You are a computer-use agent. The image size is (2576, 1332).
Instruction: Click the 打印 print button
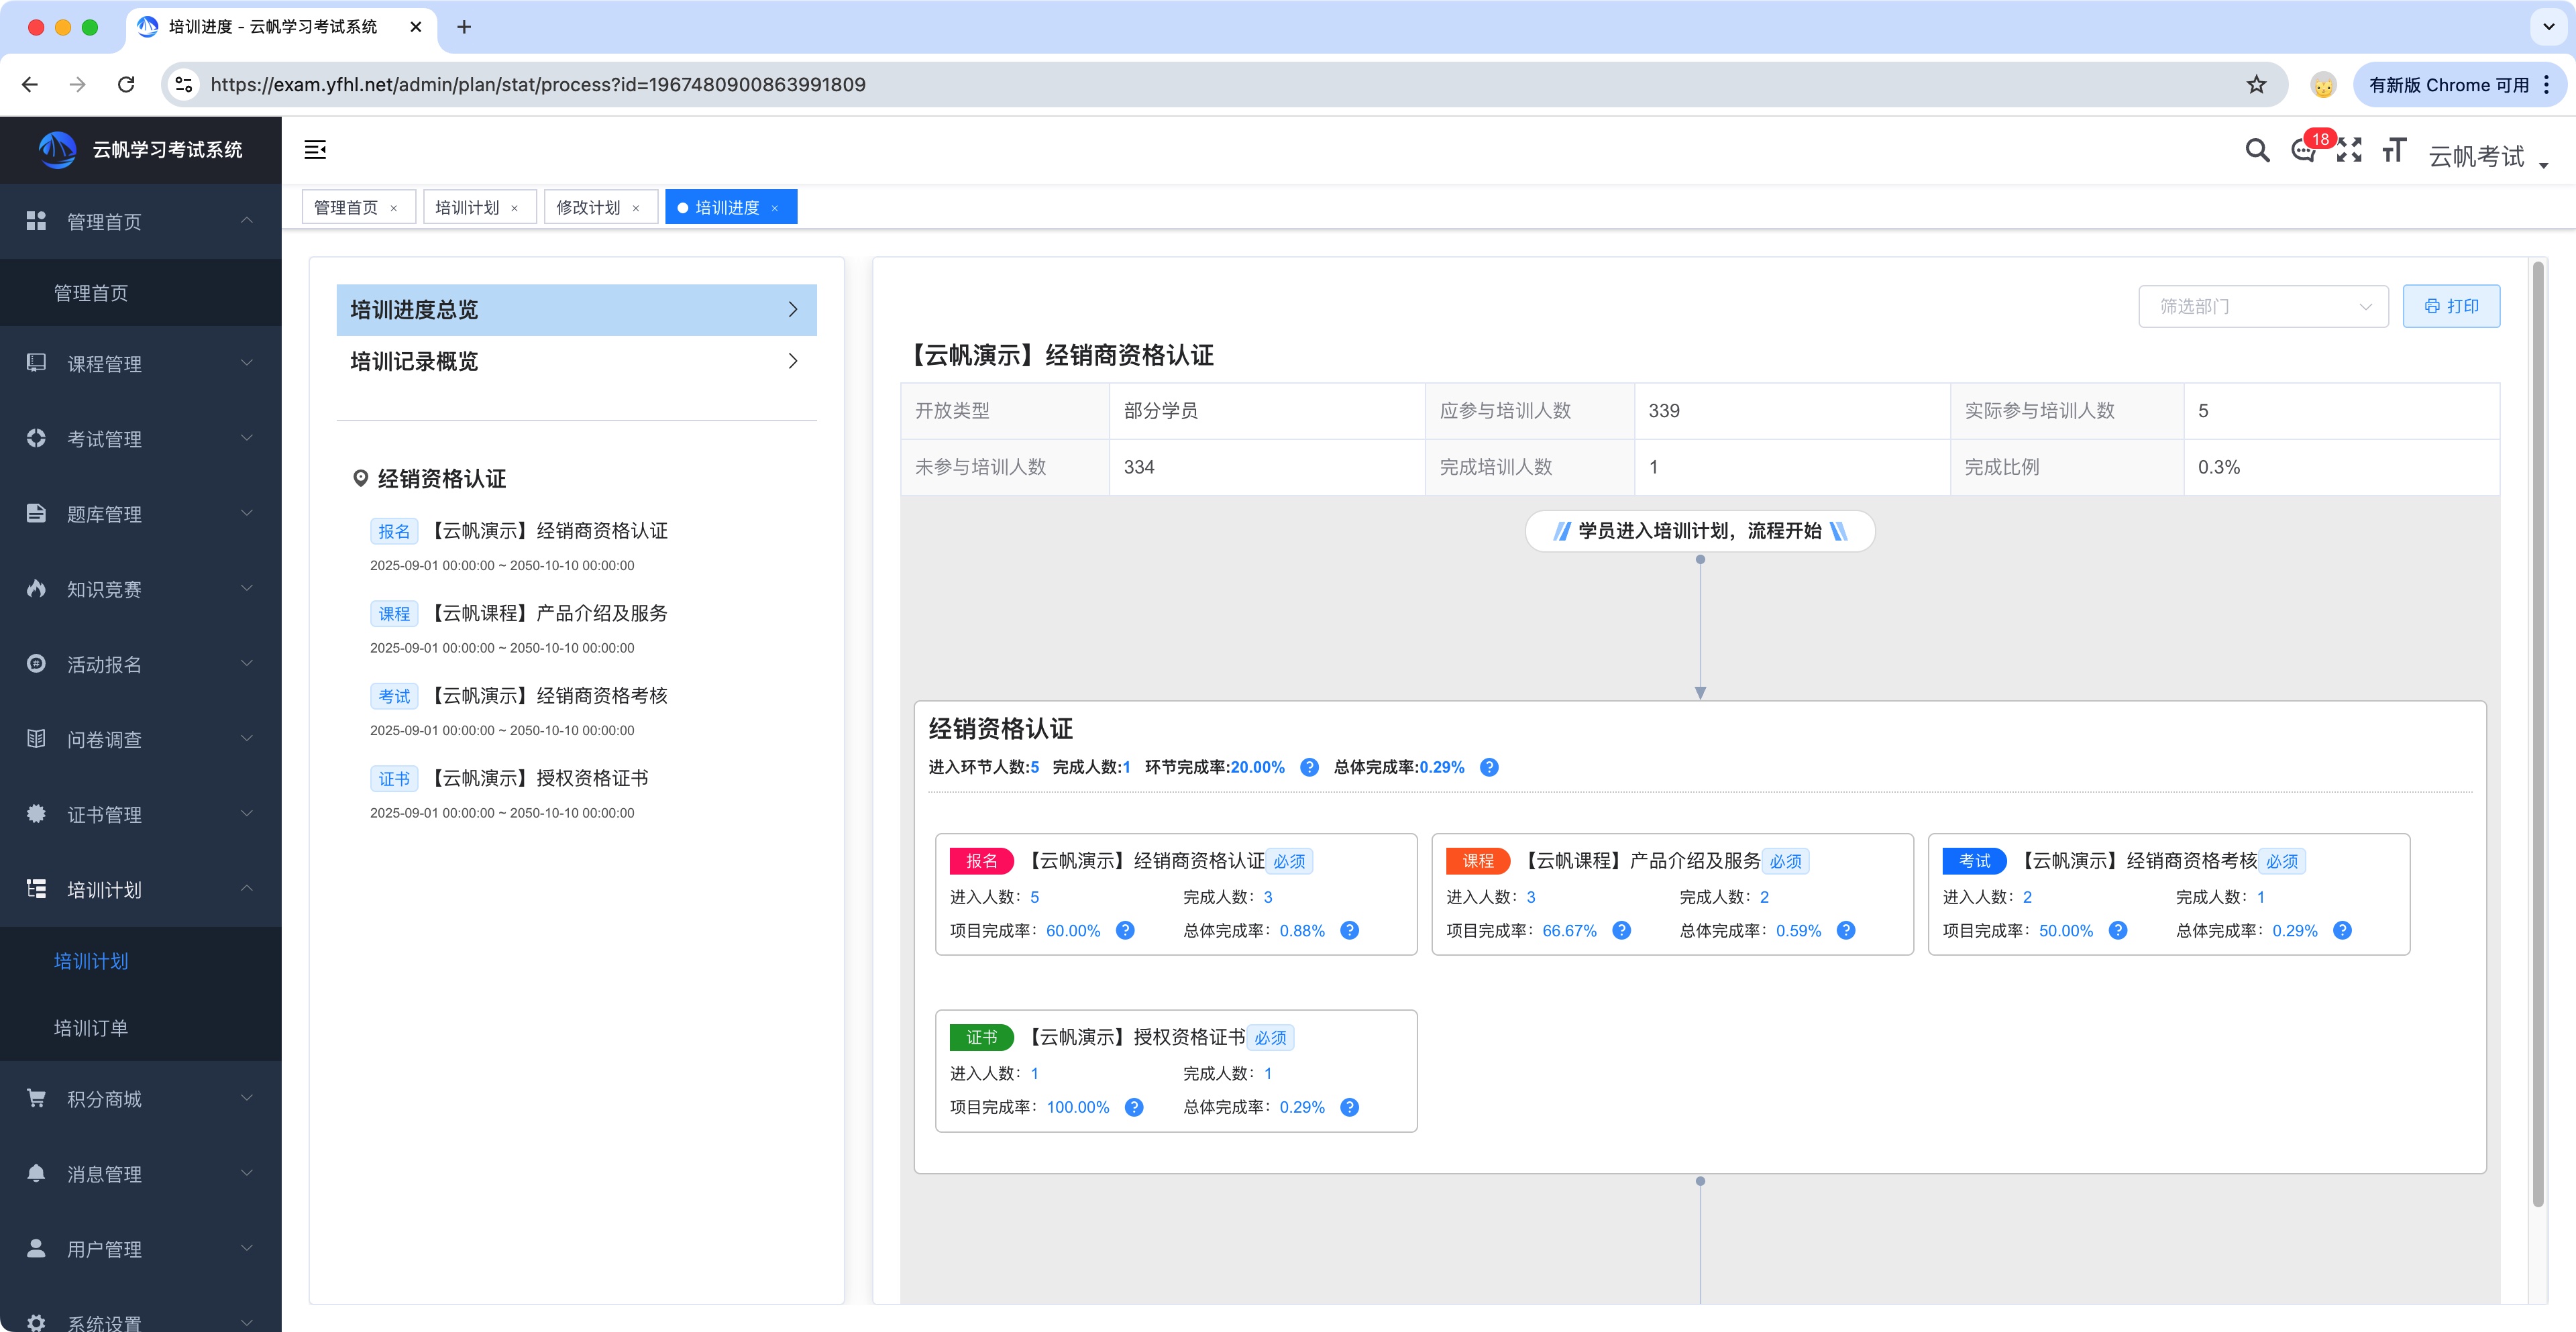(2451, 307)
